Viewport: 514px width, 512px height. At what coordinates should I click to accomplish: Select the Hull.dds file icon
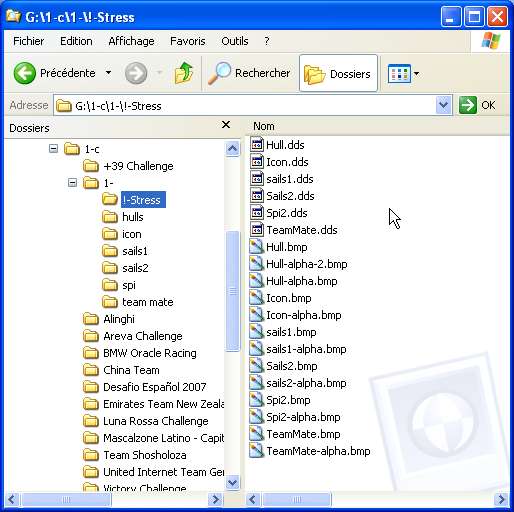[257, 145]
